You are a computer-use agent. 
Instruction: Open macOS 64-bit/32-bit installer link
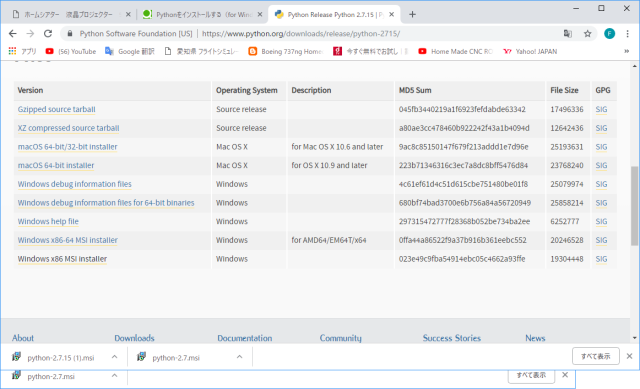pyautogui.click(x=67, y=147)
